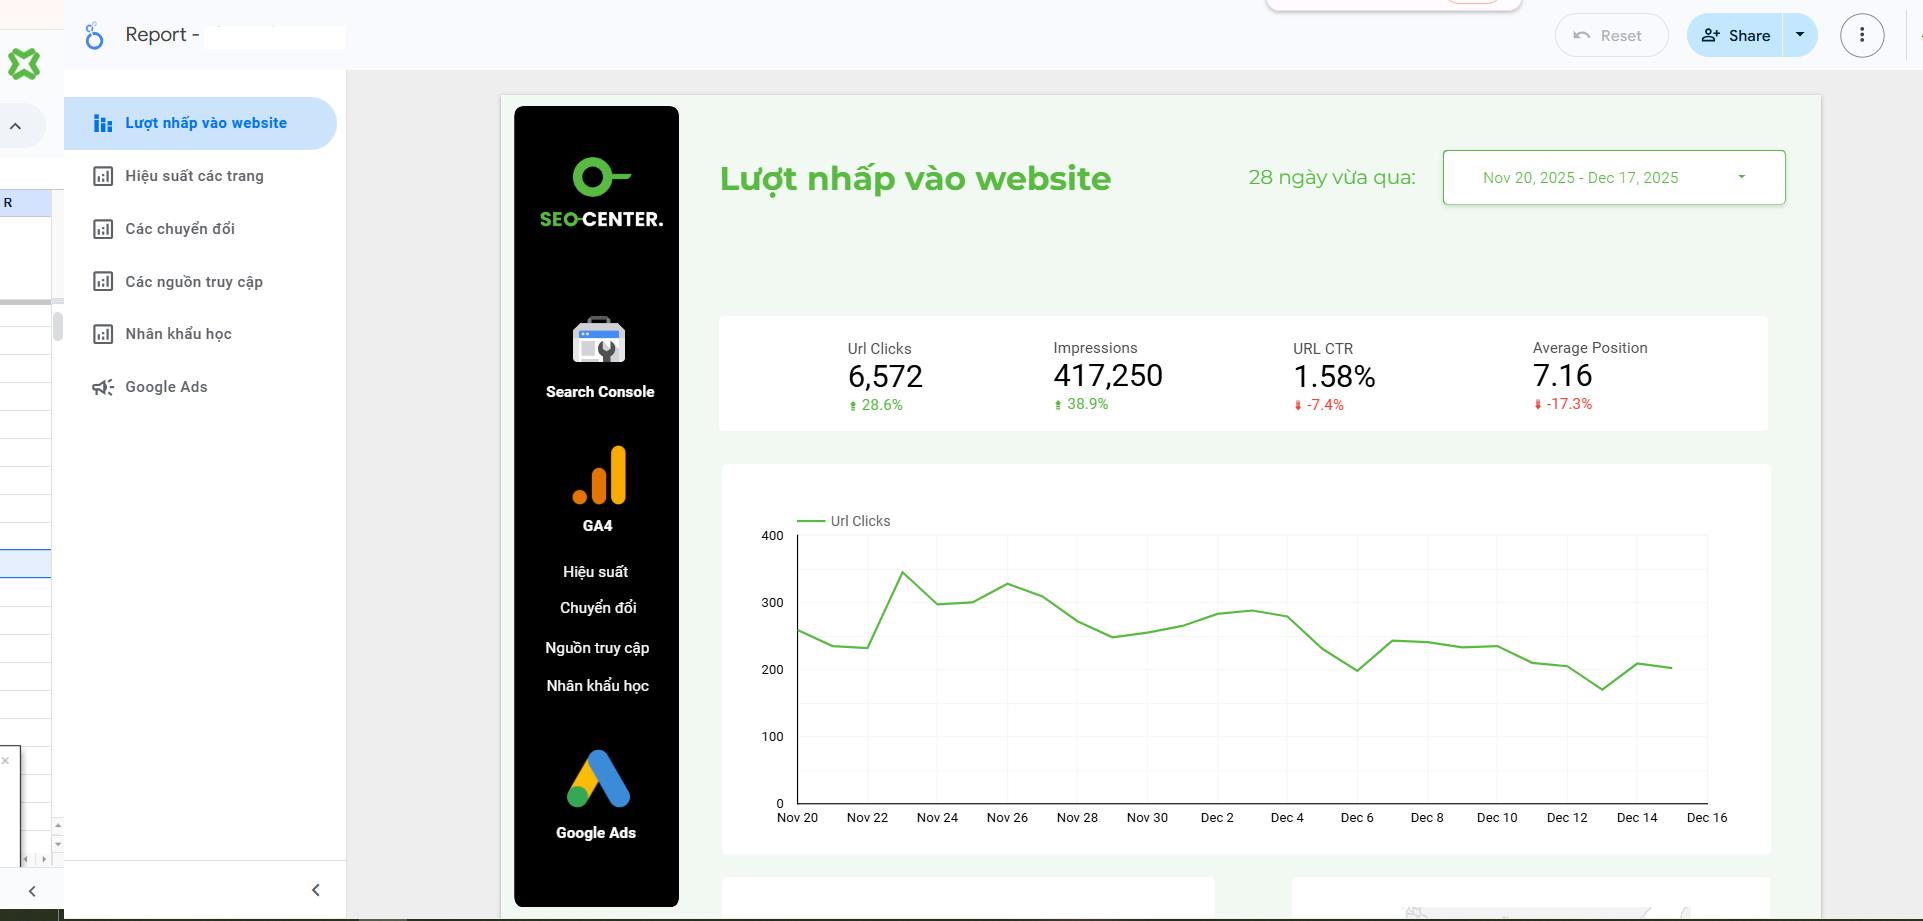The height and width of the screenshot is (921, 1923).
Task: Click the Reset button
Action: pyautogui.click(x=1611, y=35)
